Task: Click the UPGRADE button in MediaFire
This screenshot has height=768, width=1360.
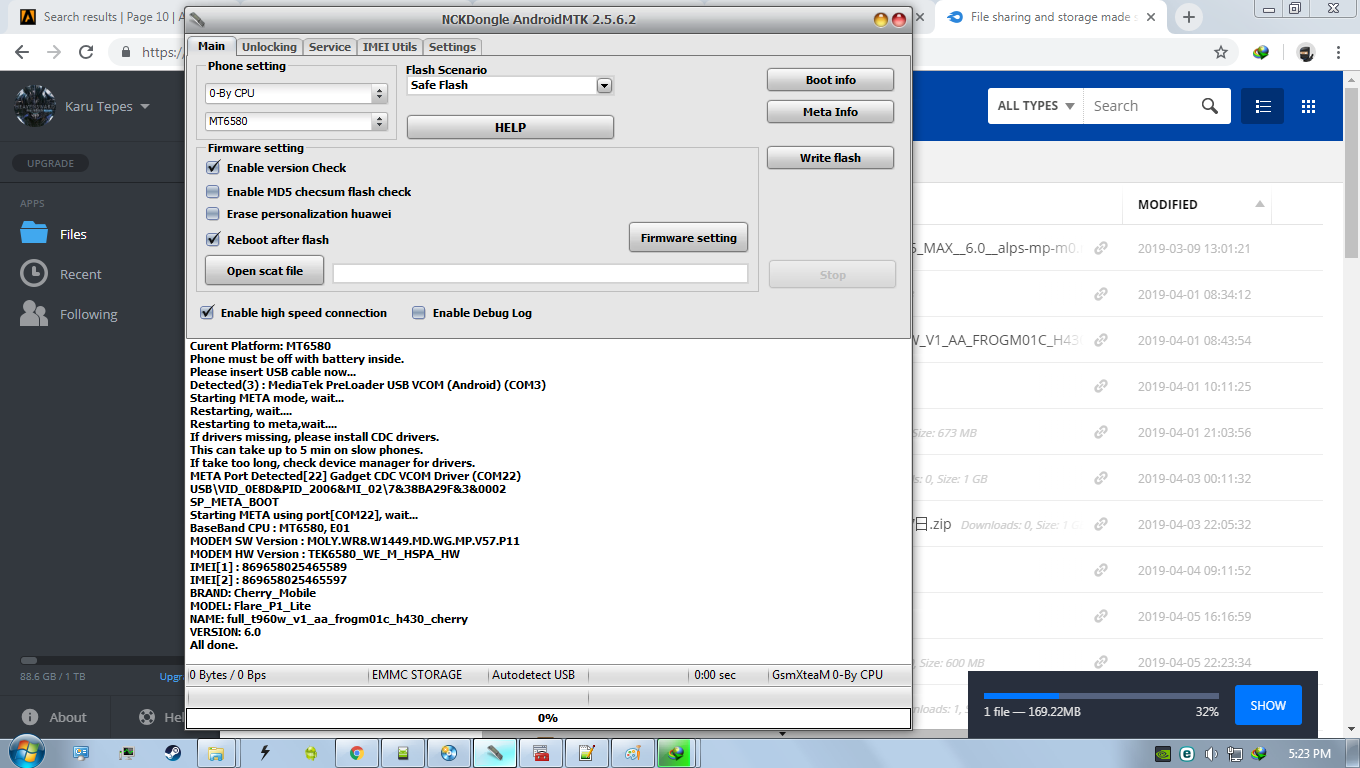Action: tap(50, 163)
